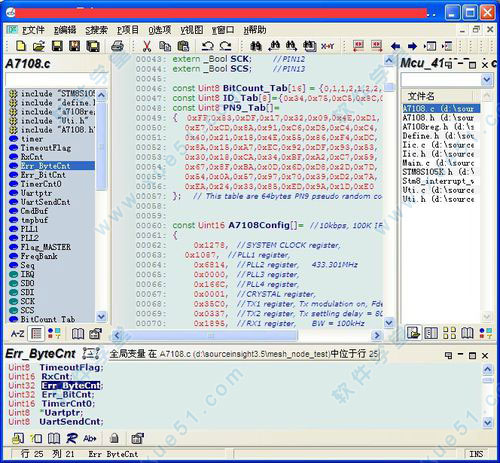Click the Open file folder icon
The image size is (500, 463).
coord(39,46)
